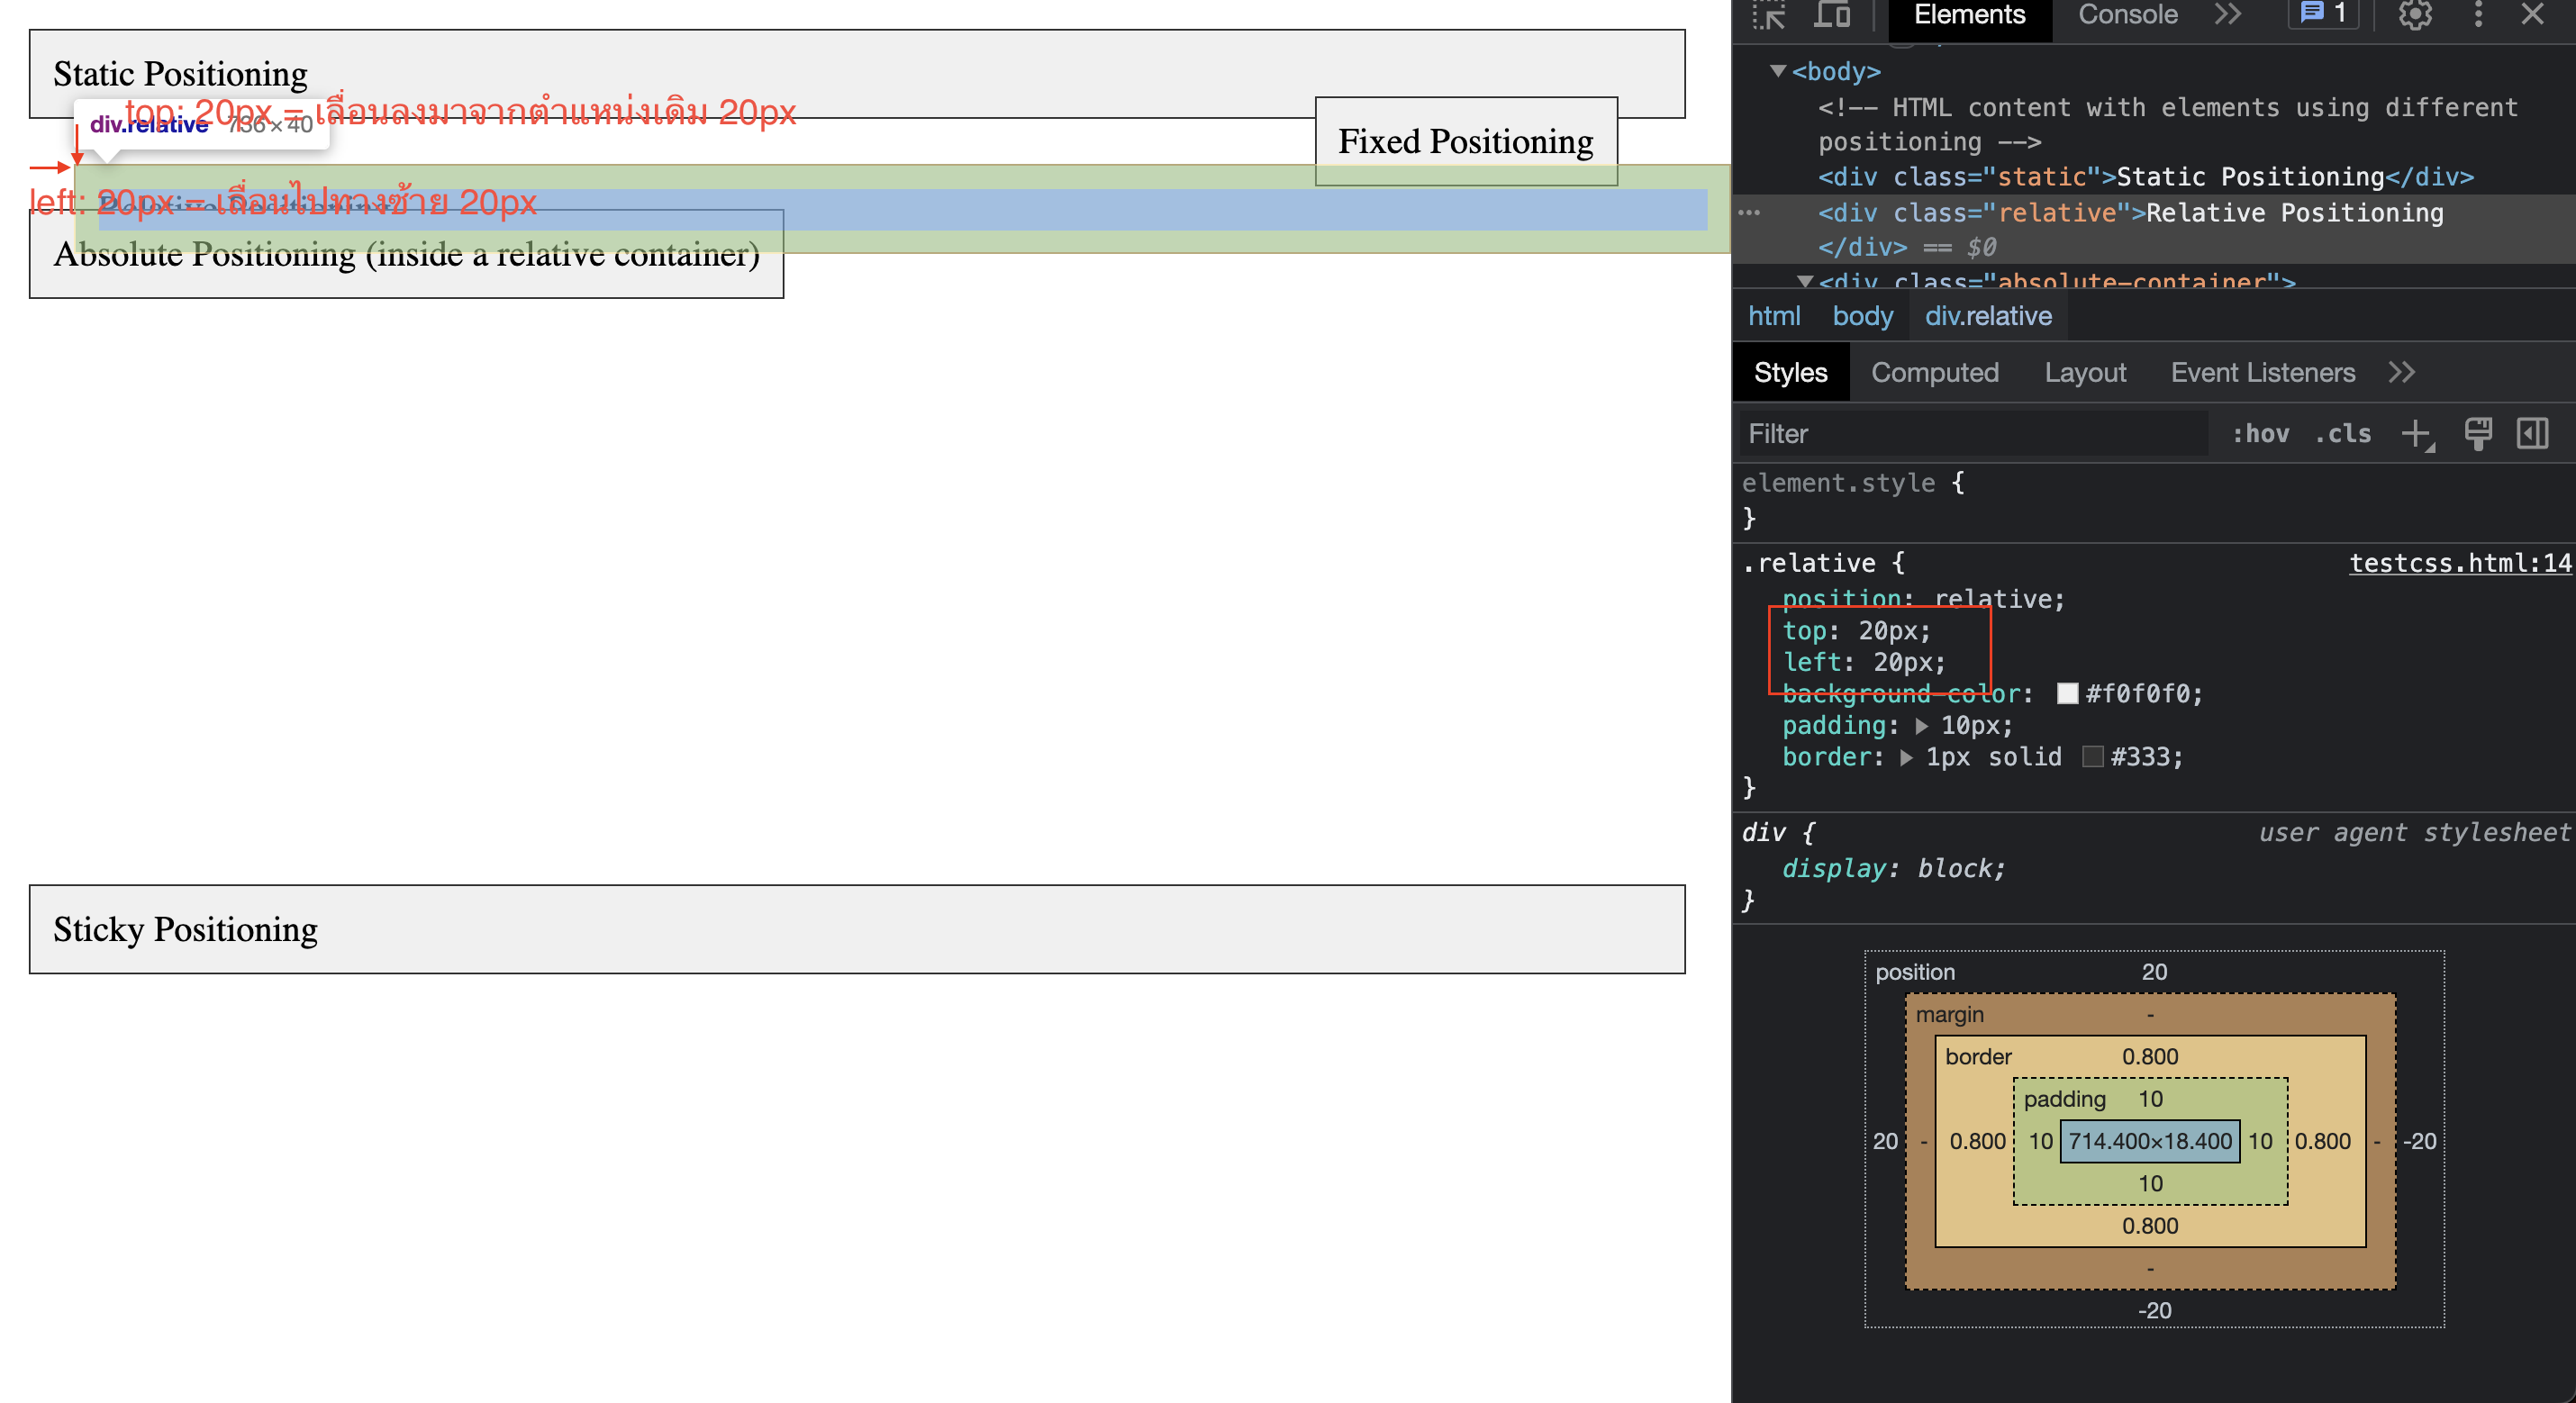The image size is (2576, 1403).
Task: Collapse the absolute-container div node
Action: pos(1805,282)
